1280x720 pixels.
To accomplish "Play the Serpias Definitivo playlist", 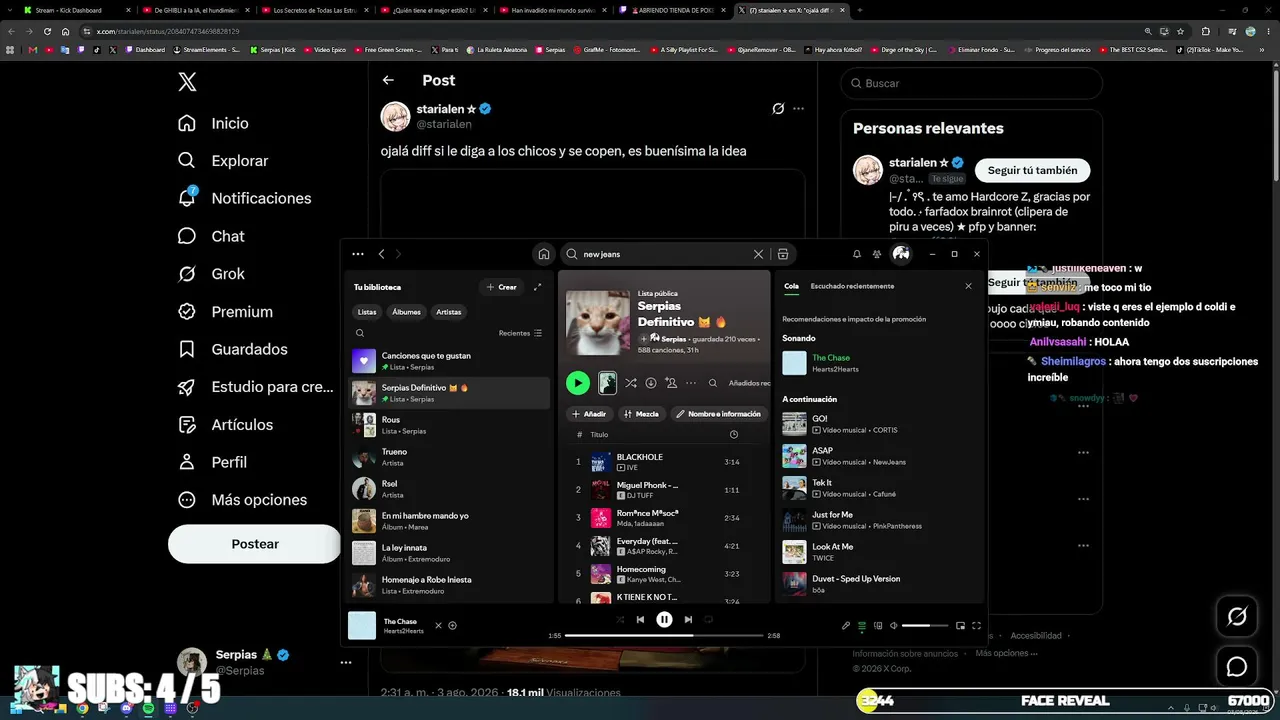I will point(578,383).
